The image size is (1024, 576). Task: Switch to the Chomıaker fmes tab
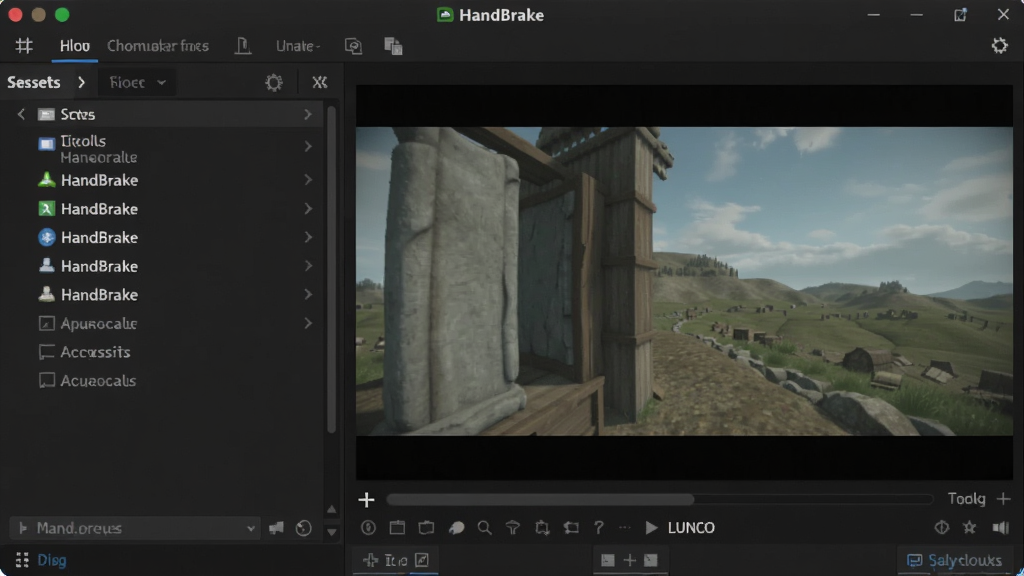click(158, 46)
